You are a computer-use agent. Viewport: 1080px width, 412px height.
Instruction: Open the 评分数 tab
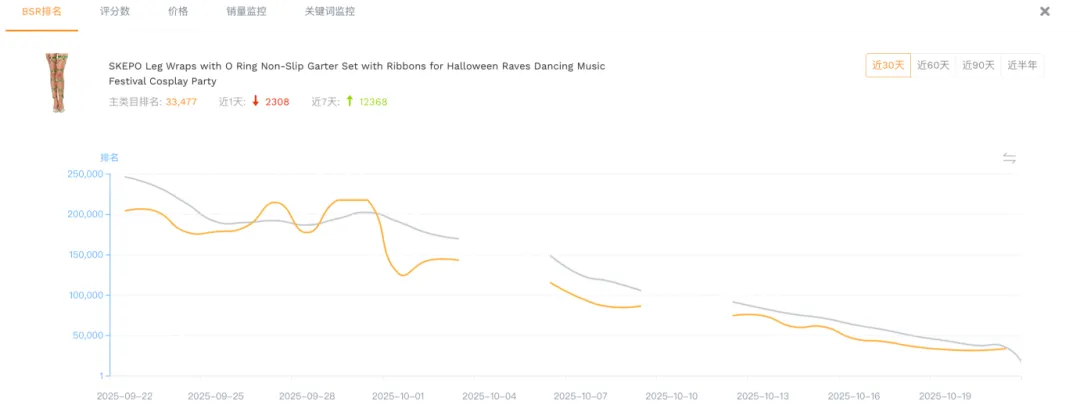pos(117,12)
